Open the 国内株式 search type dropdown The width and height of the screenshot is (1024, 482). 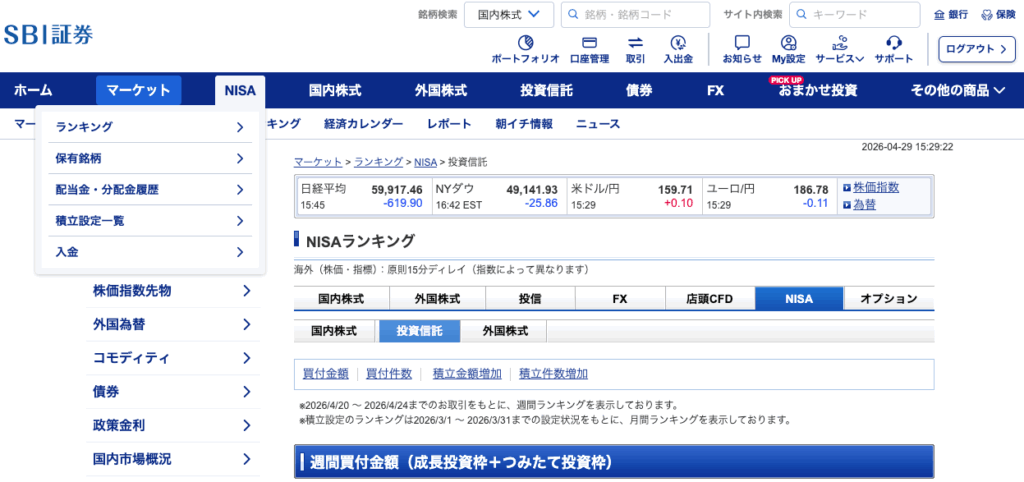(x=509, y=14)
